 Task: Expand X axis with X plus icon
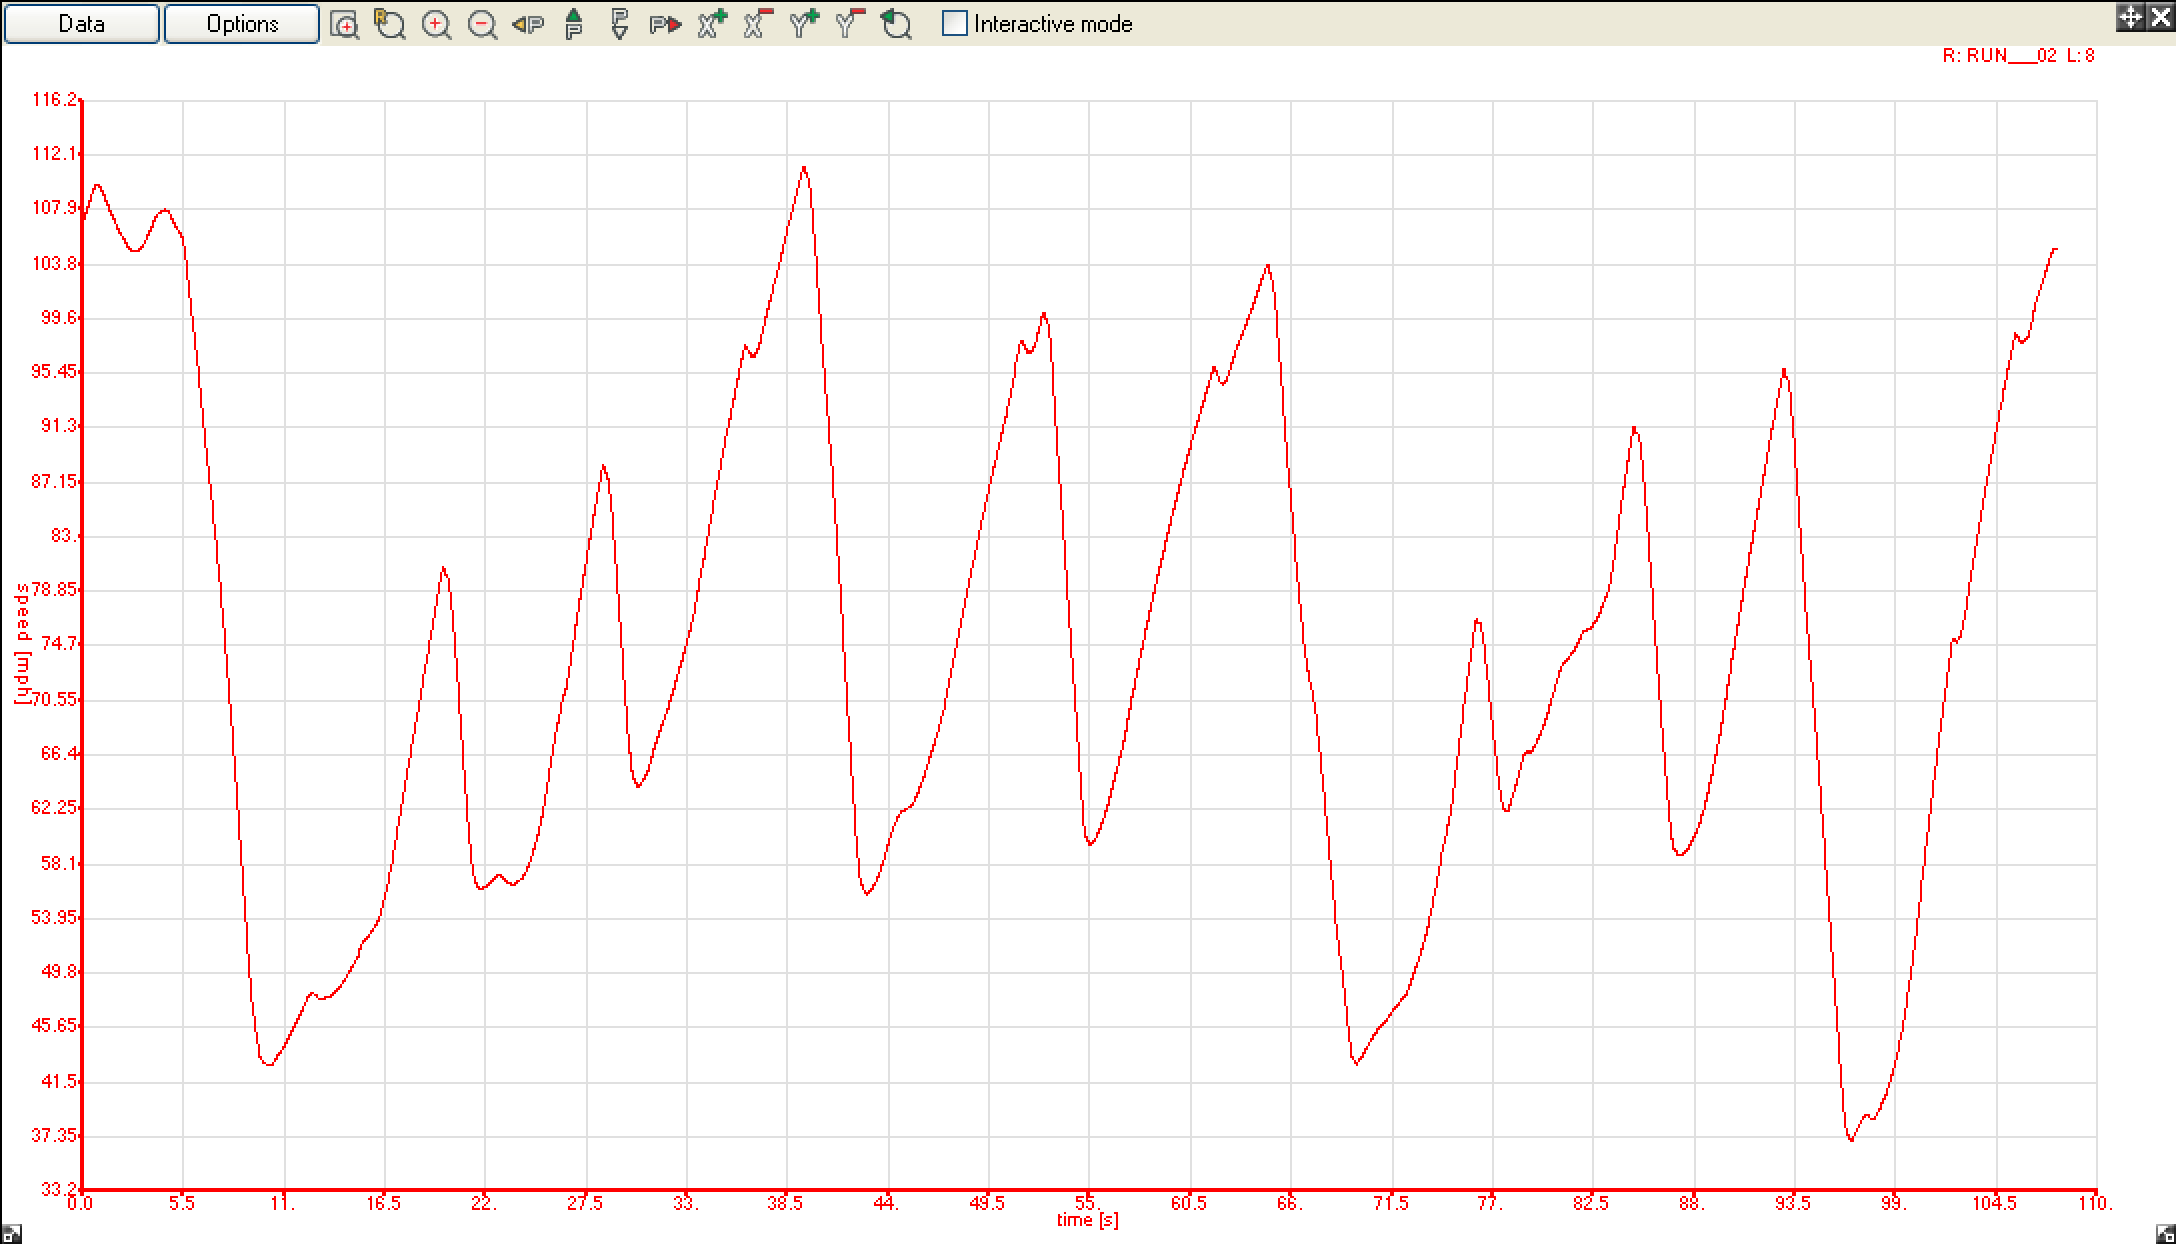tap(712, 24)
